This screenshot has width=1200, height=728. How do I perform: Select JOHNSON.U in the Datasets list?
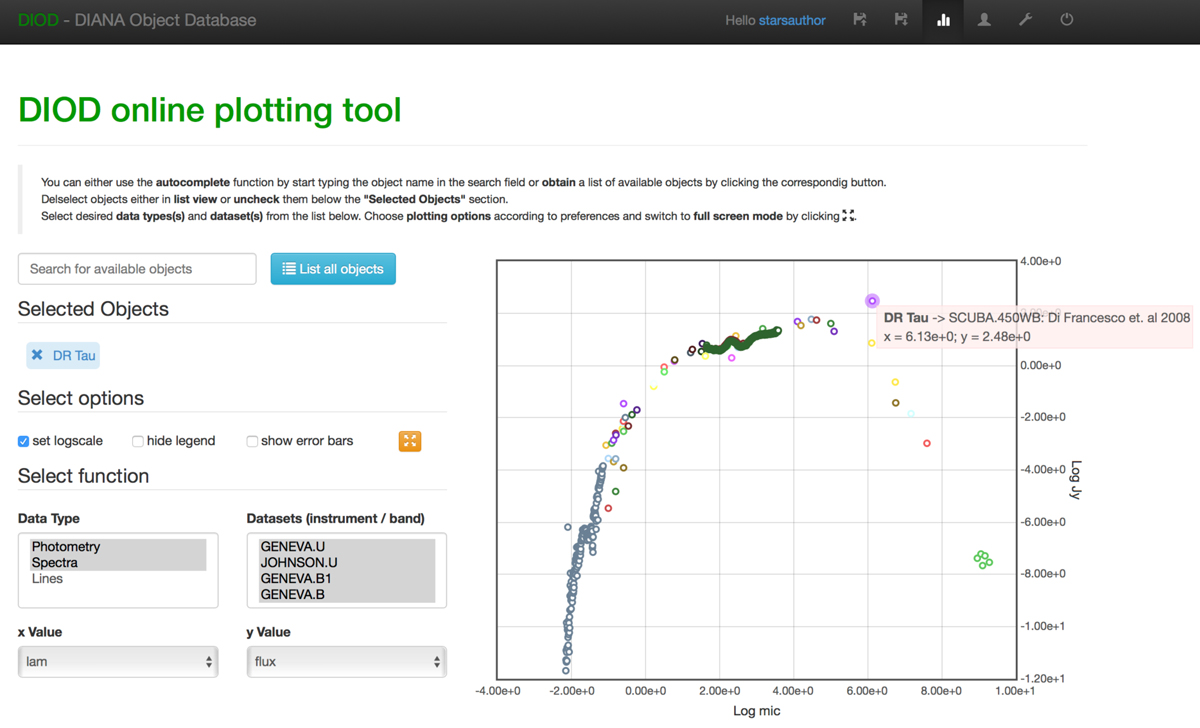(299, 563)
